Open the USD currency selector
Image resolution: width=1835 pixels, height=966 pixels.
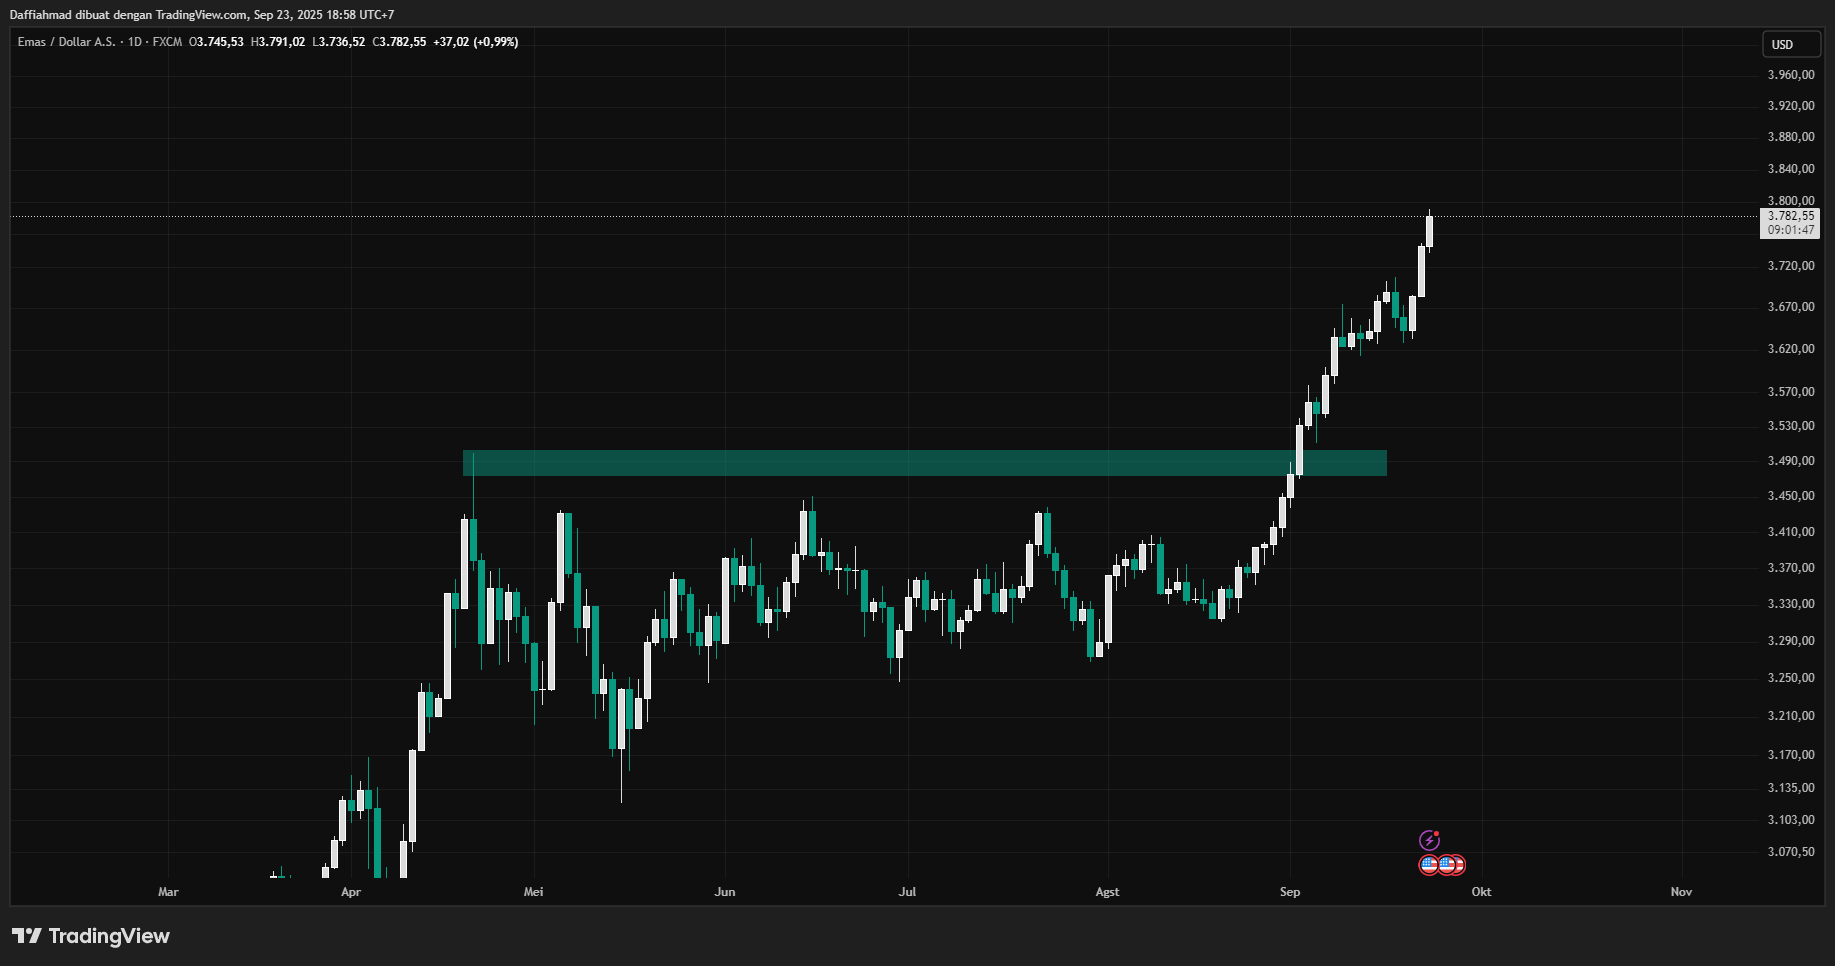click(1783, 44)
